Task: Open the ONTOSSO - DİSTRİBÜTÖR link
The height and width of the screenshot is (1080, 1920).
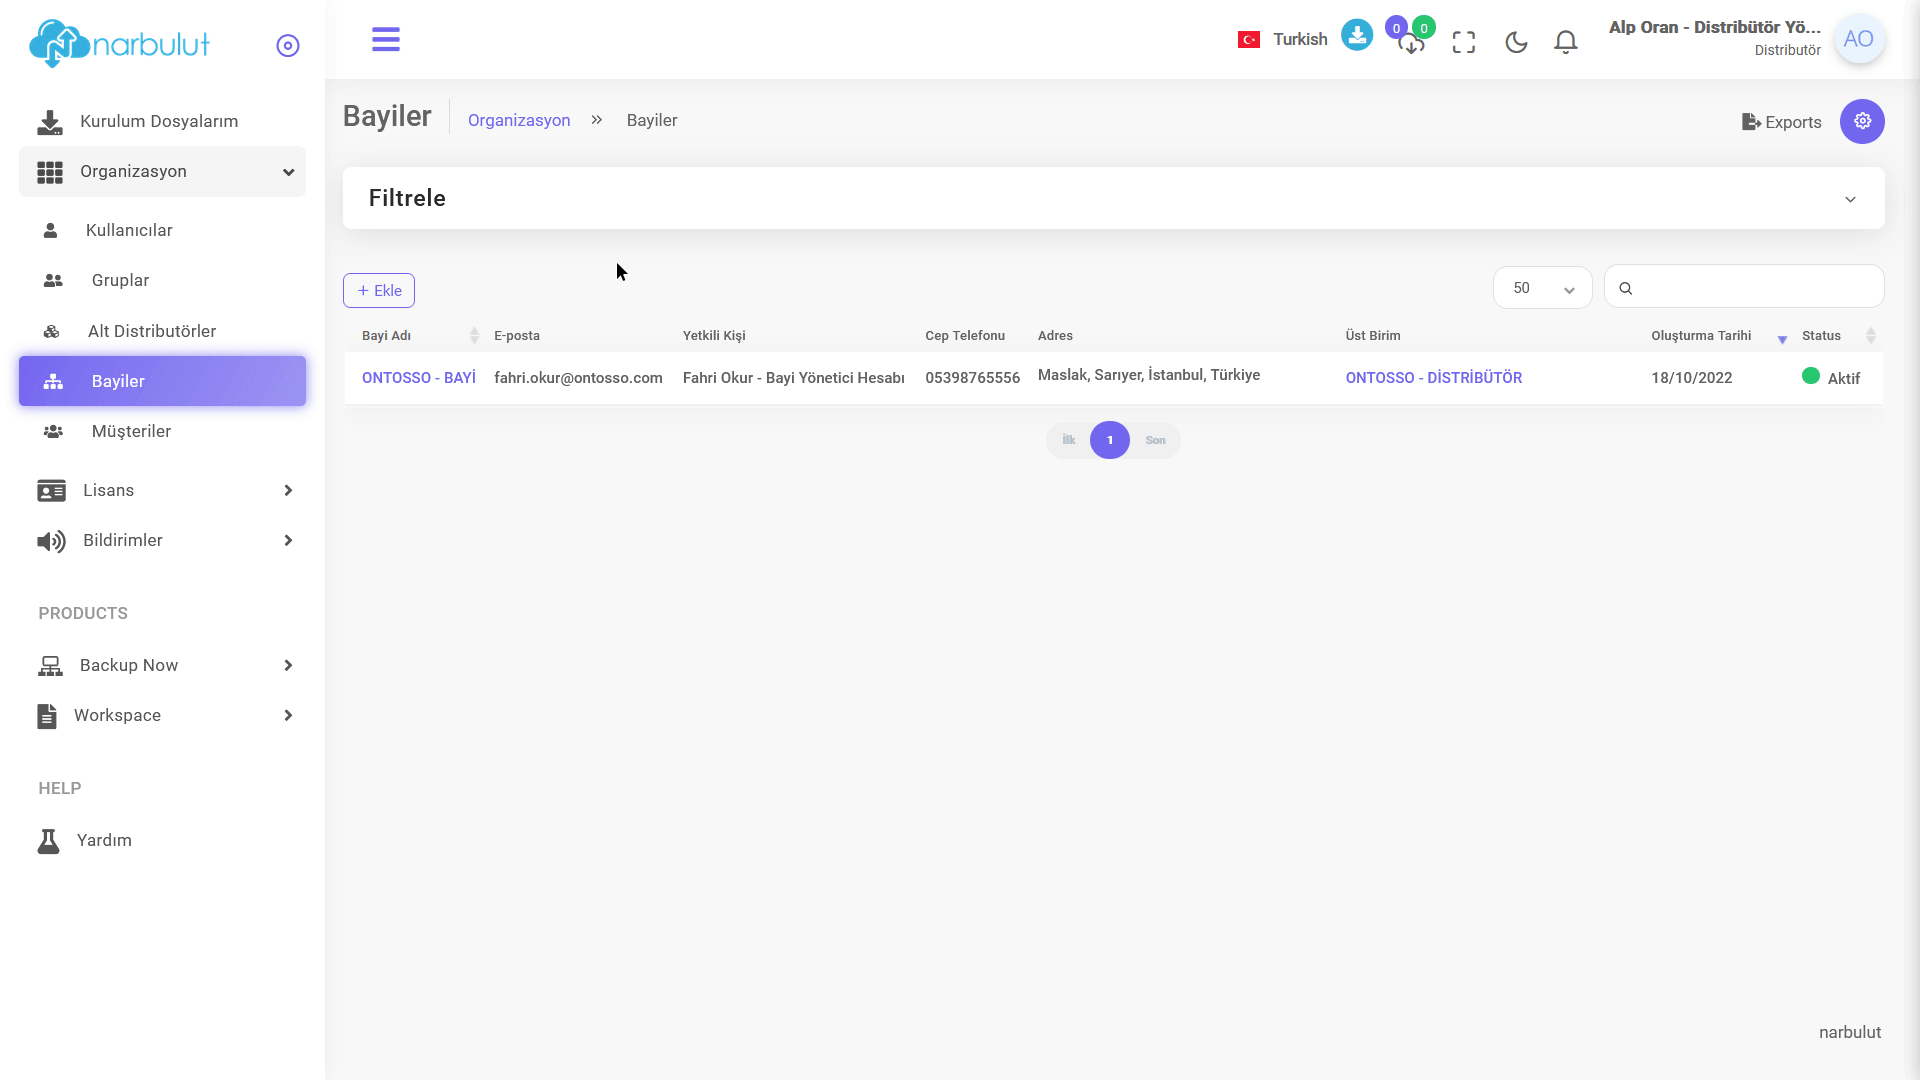Action: click(x=1433, y=378)
